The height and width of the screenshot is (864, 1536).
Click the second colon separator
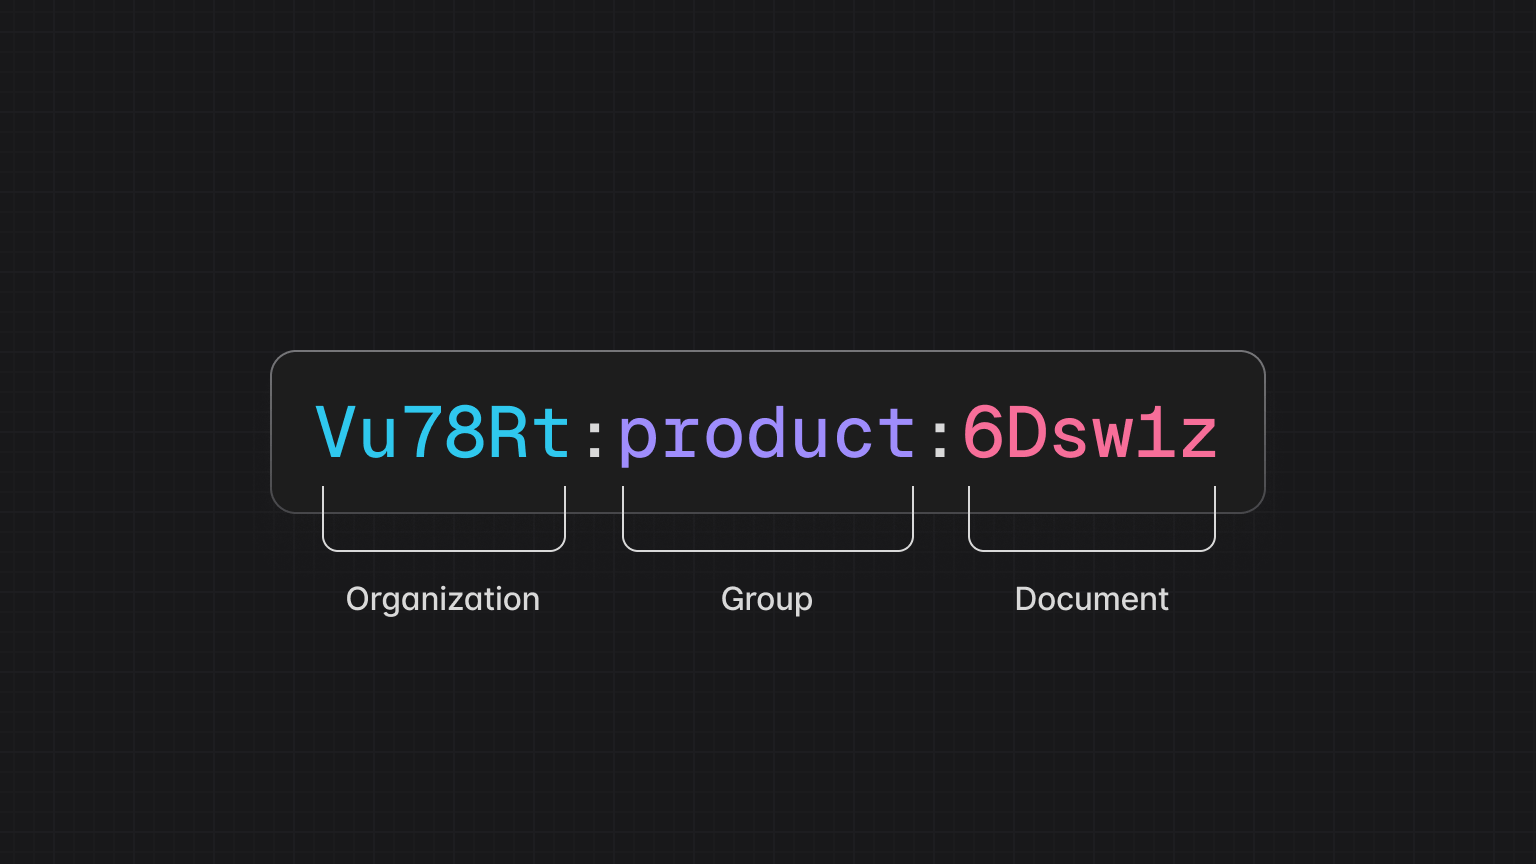pos(940,440)
